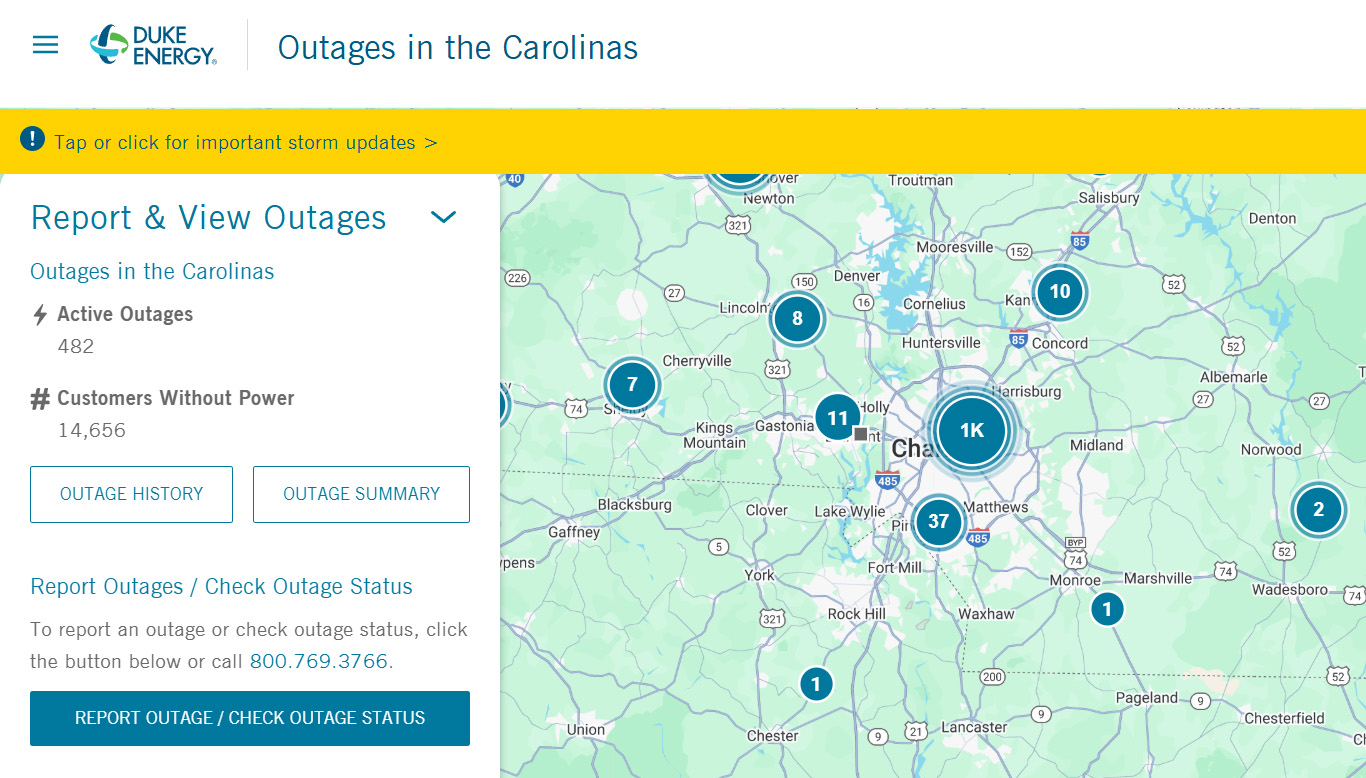The height and width of the screenshot is (778, 1366).
Task: Open the yellow storm updates banner
Action: 683,141
